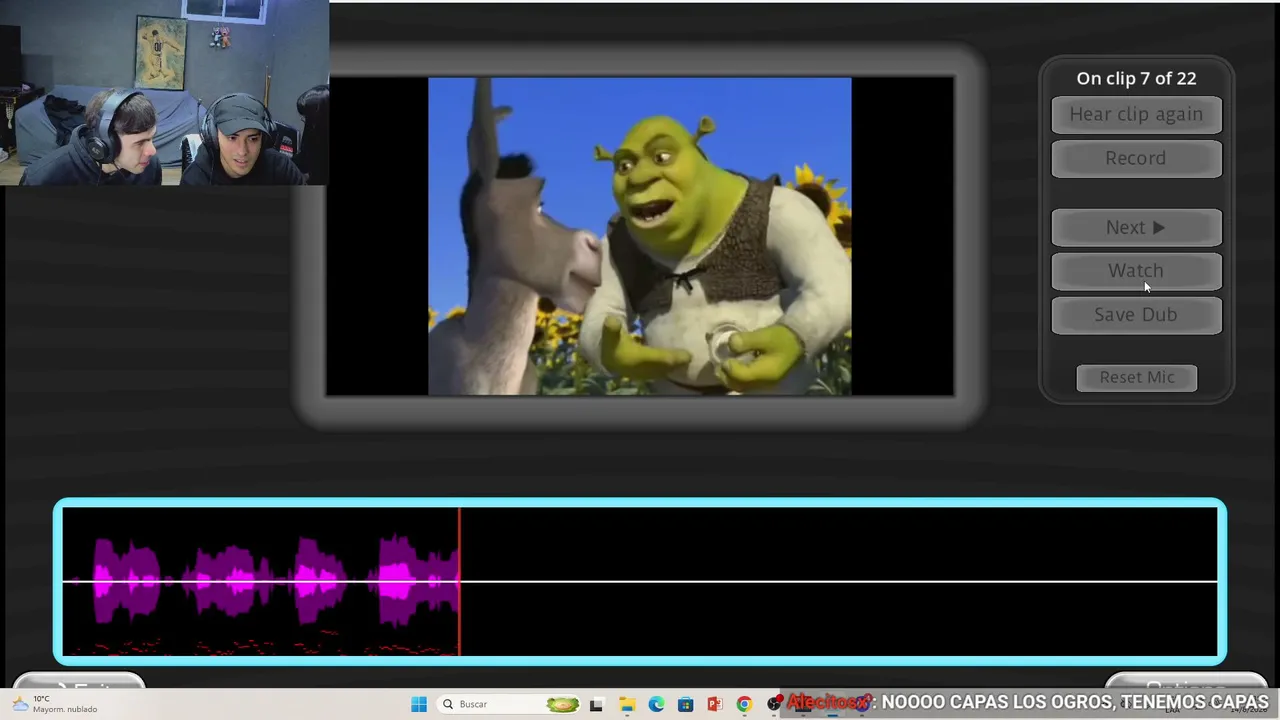
Task: Click the Buscar taskbar search box
Action: point(510,704)
